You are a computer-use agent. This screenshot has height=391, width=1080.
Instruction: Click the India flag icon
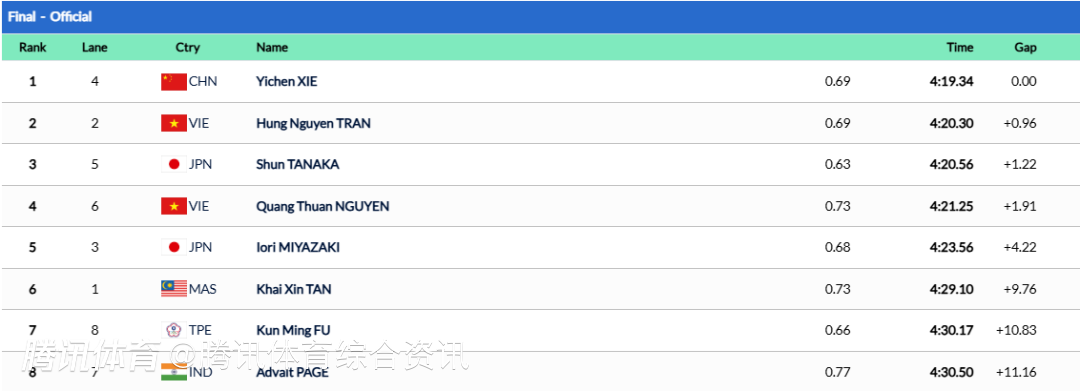pos(174,372)
